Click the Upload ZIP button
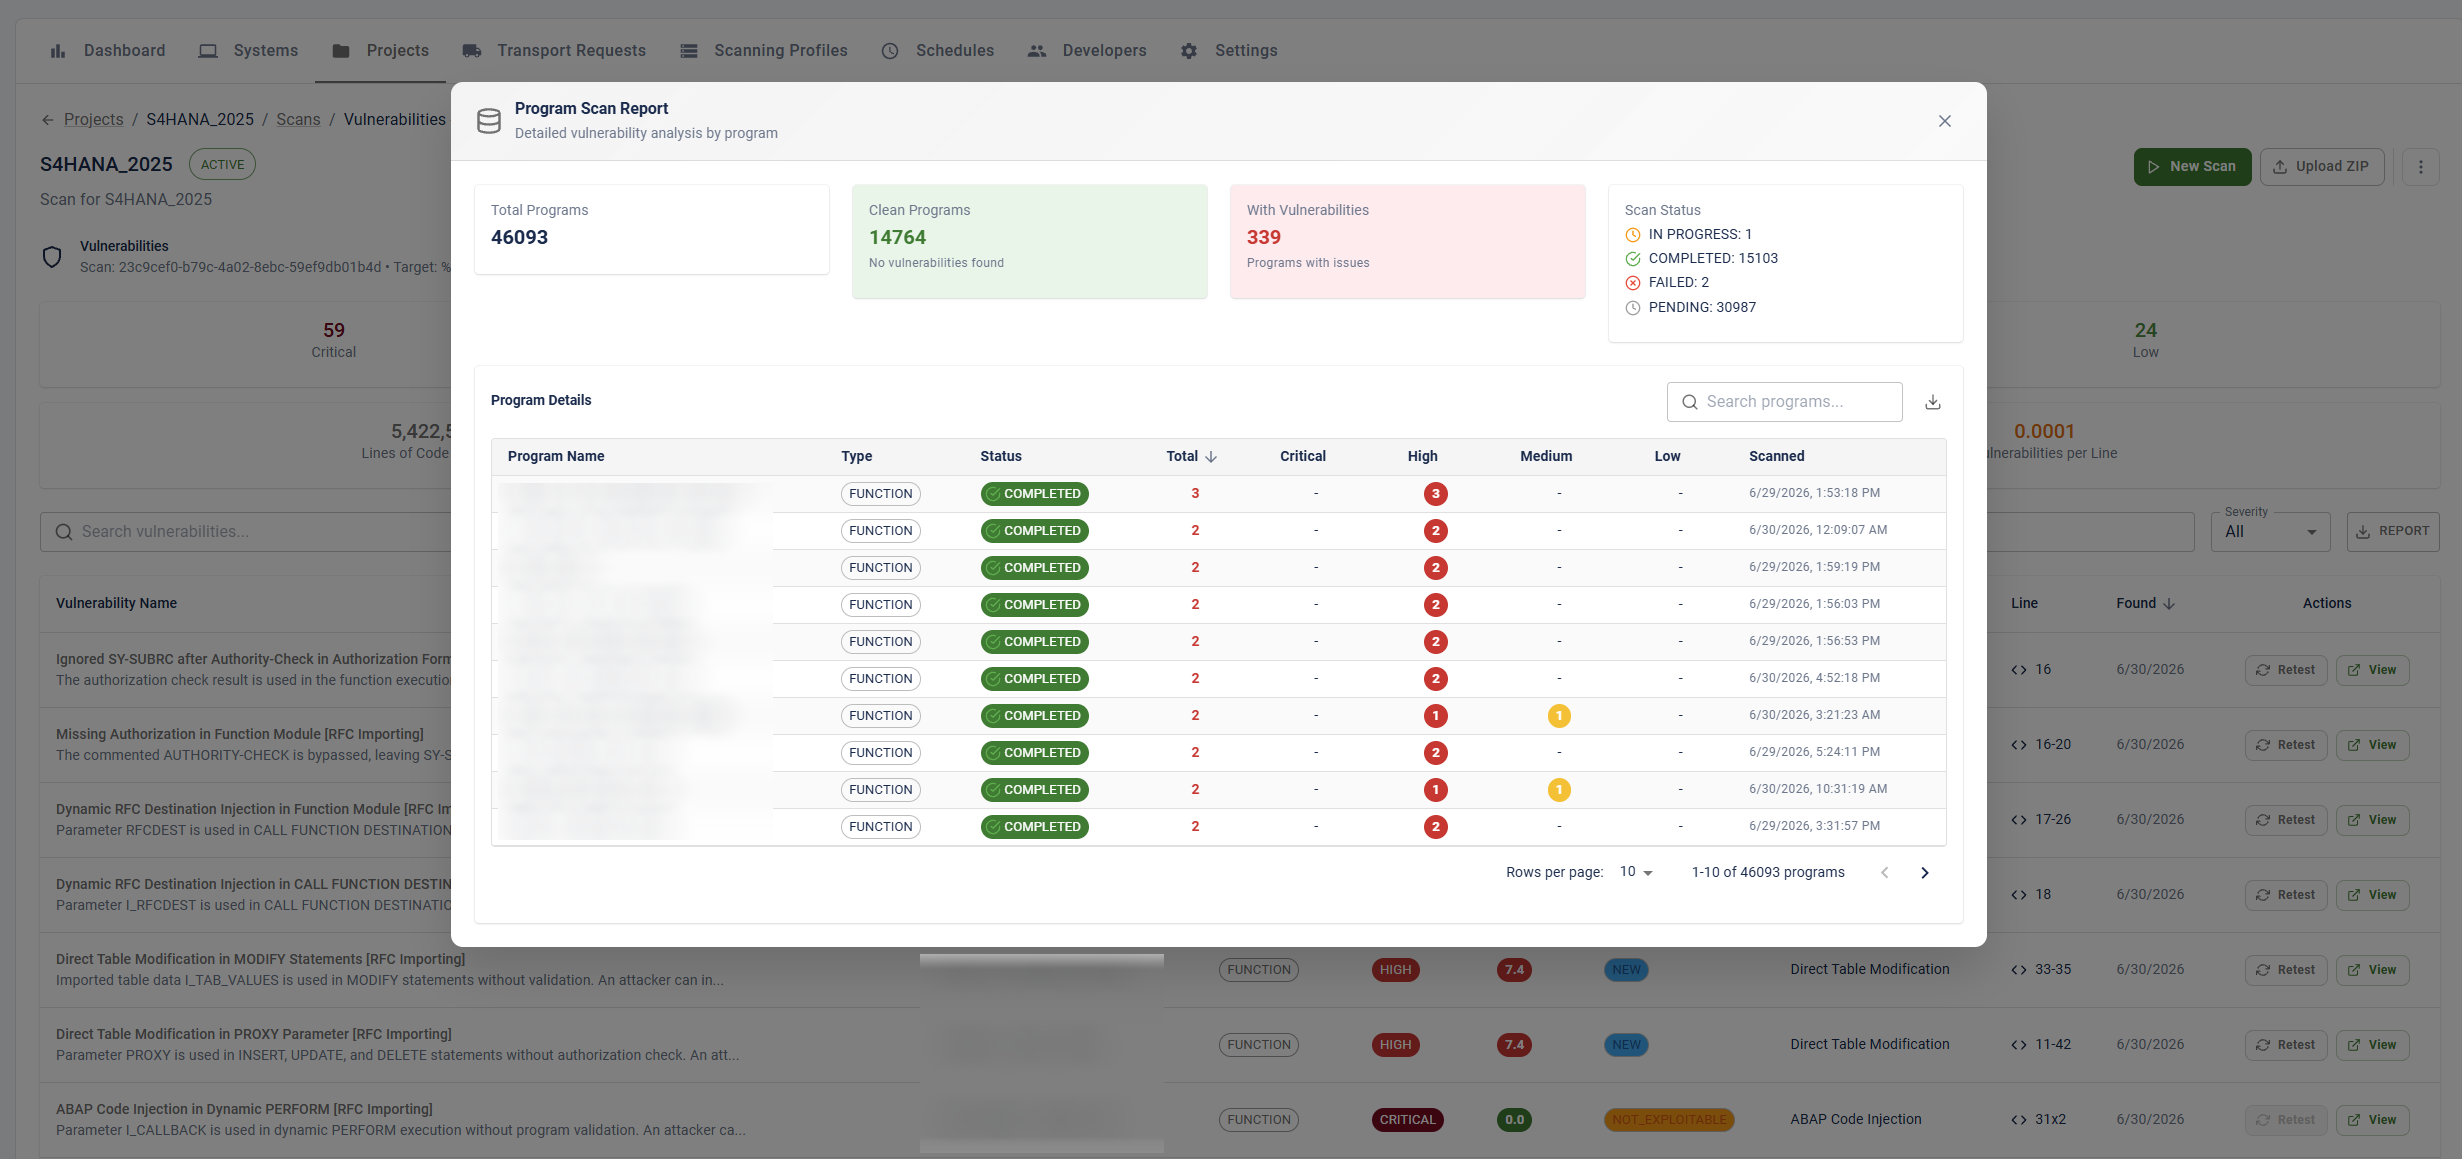This screenshot has width=2463, height=1160. [2322, 167]
